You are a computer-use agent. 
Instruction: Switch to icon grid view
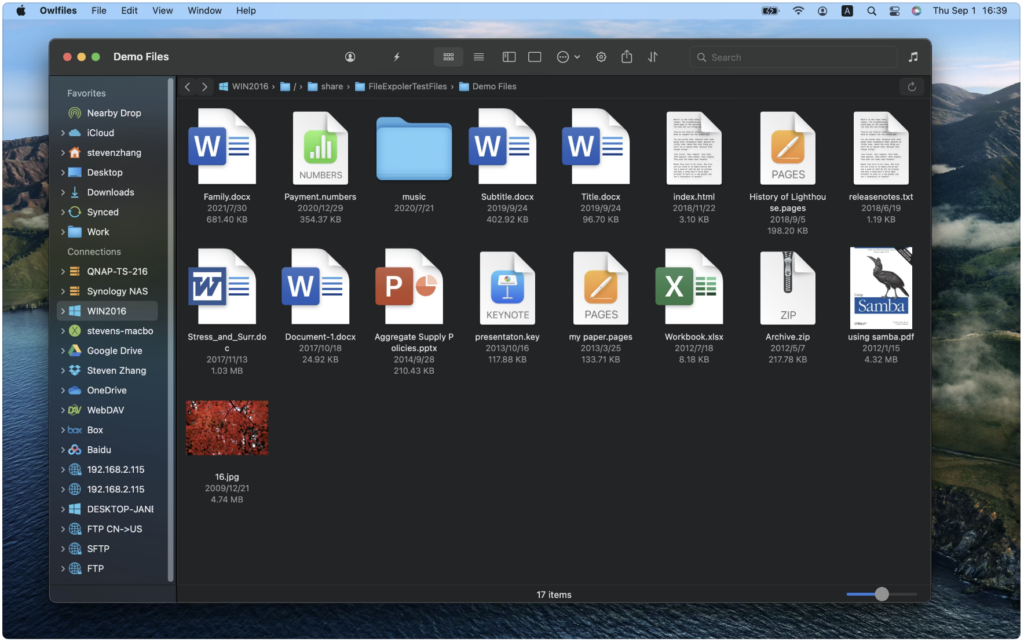coord(448,57)
